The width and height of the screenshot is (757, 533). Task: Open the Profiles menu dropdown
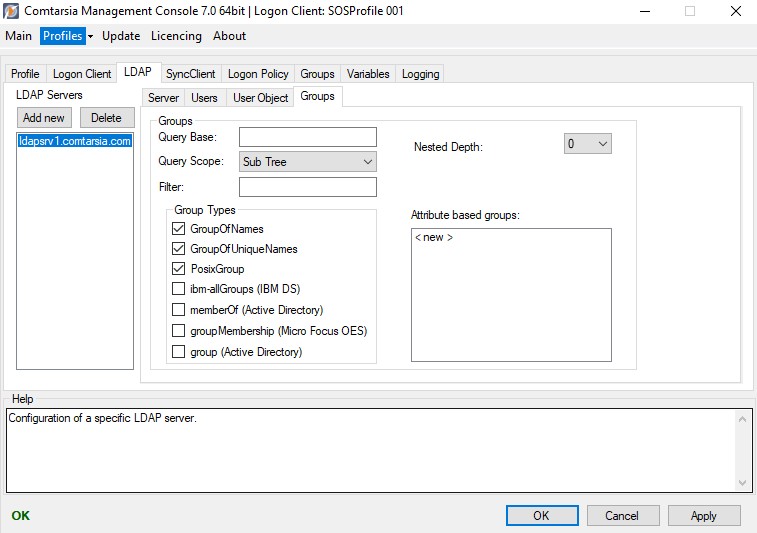coord(67,36)
